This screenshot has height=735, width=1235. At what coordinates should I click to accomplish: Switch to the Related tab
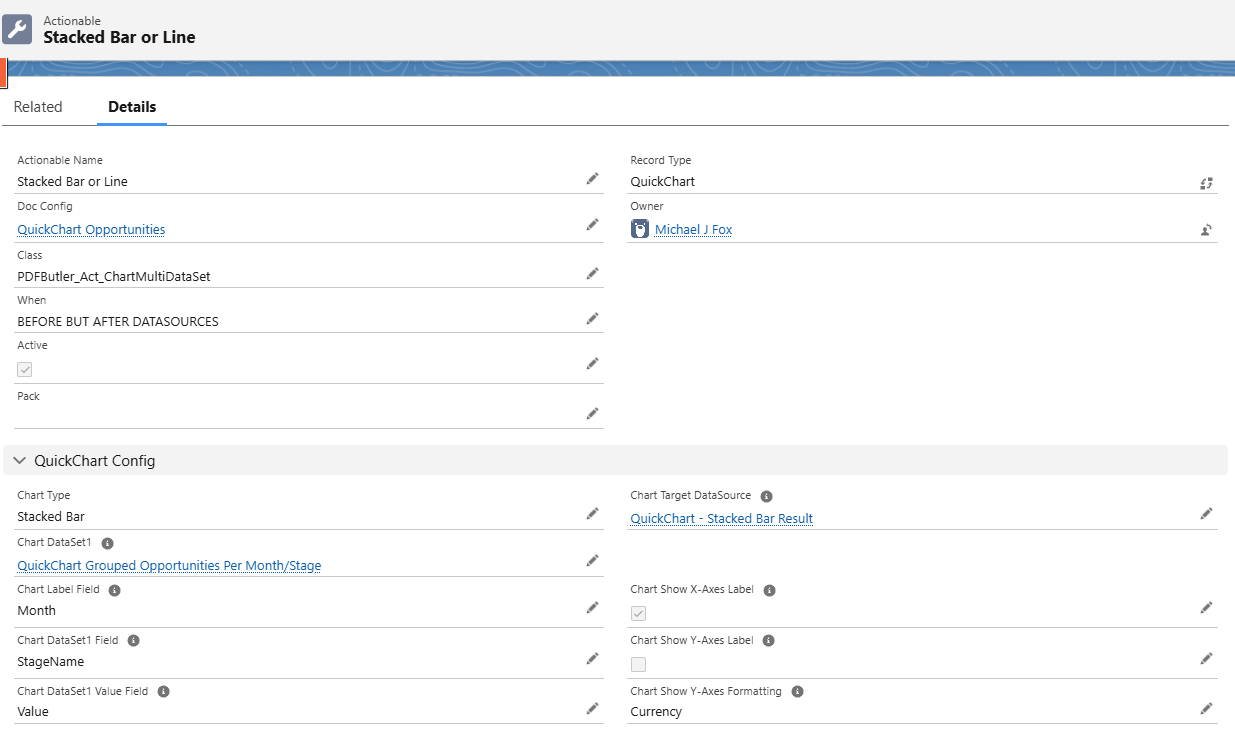pyautogui.click(x=38, y=107)
